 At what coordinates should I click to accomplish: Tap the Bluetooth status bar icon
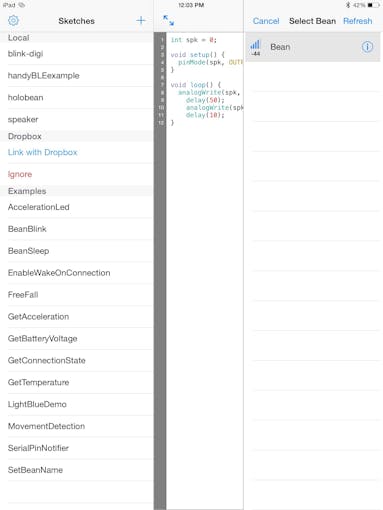(x=348, y=5)
